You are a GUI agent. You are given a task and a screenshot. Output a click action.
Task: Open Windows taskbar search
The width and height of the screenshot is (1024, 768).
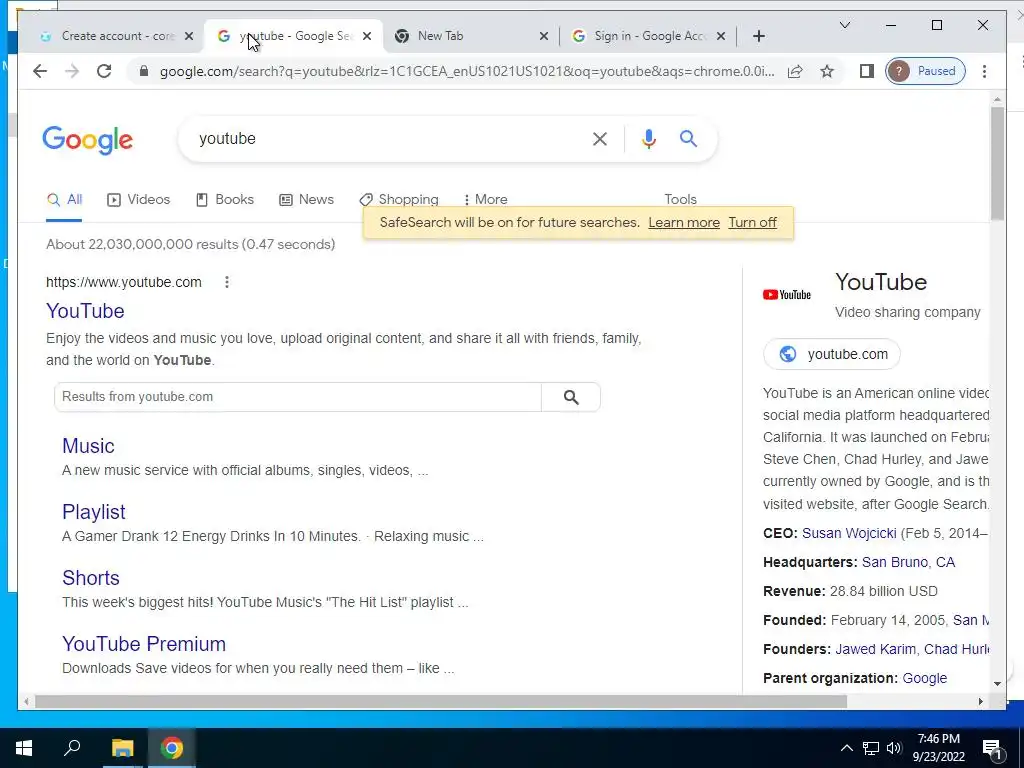click(72, 748)
